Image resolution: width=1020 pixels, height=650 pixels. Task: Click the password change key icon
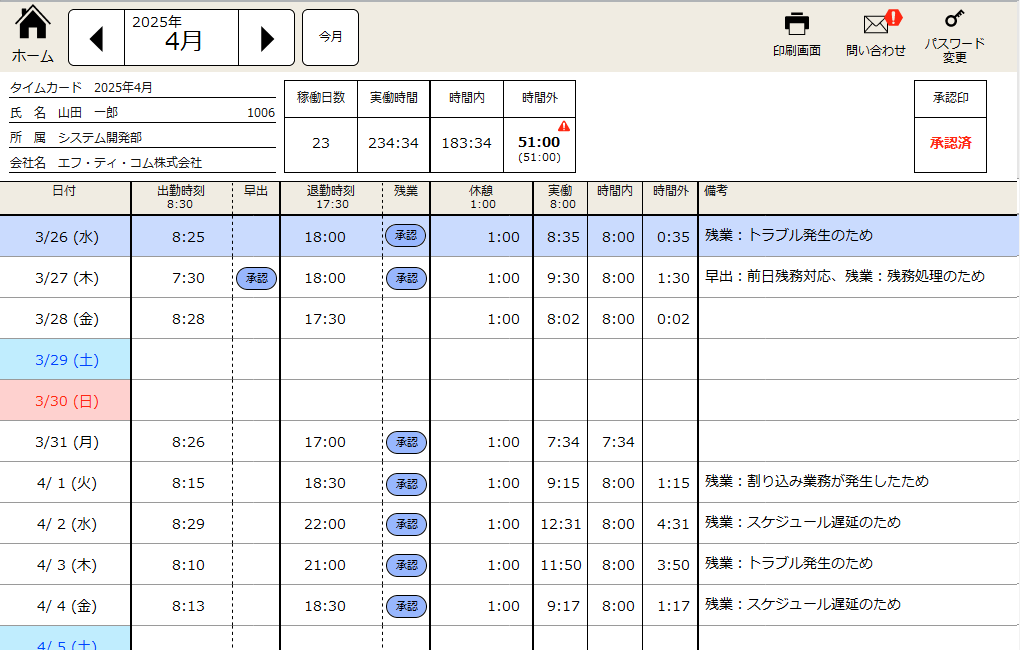[954, 19]
